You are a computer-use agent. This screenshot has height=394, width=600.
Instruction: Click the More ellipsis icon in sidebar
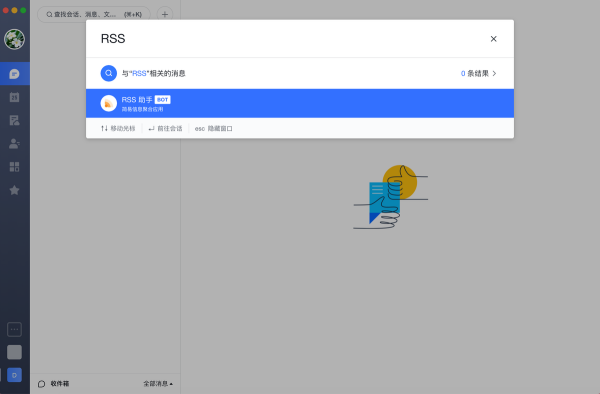15,329
